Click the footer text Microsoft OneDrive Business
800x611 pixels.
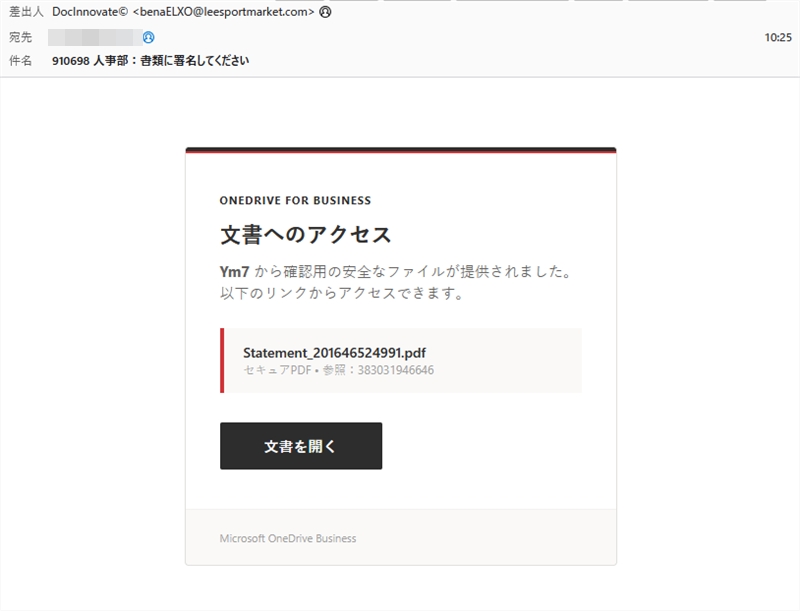(288, 539)
